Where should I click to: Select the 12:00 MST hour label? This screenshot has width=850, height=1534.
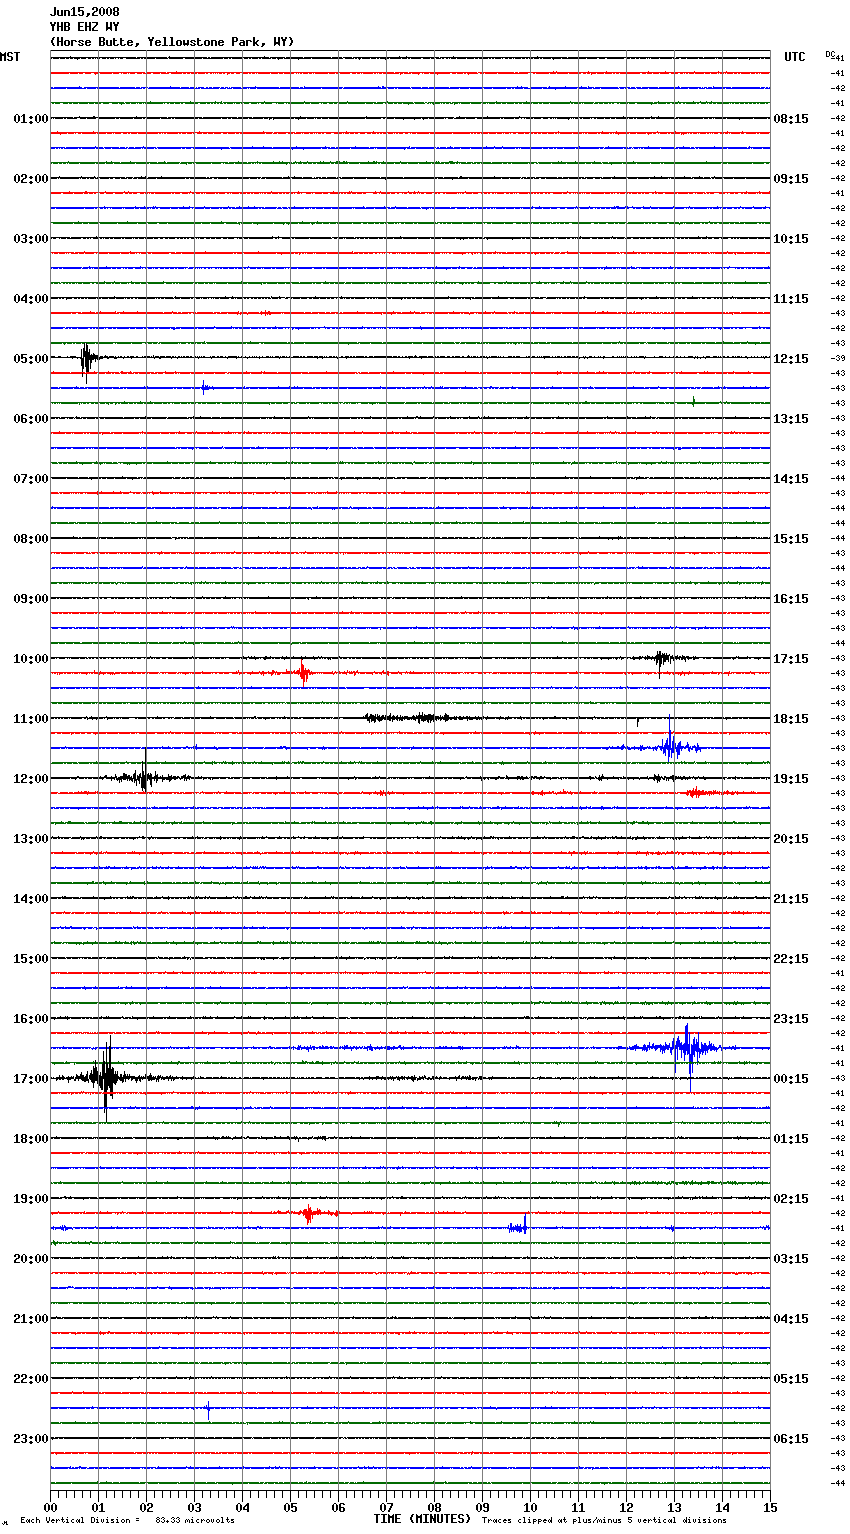31,779
